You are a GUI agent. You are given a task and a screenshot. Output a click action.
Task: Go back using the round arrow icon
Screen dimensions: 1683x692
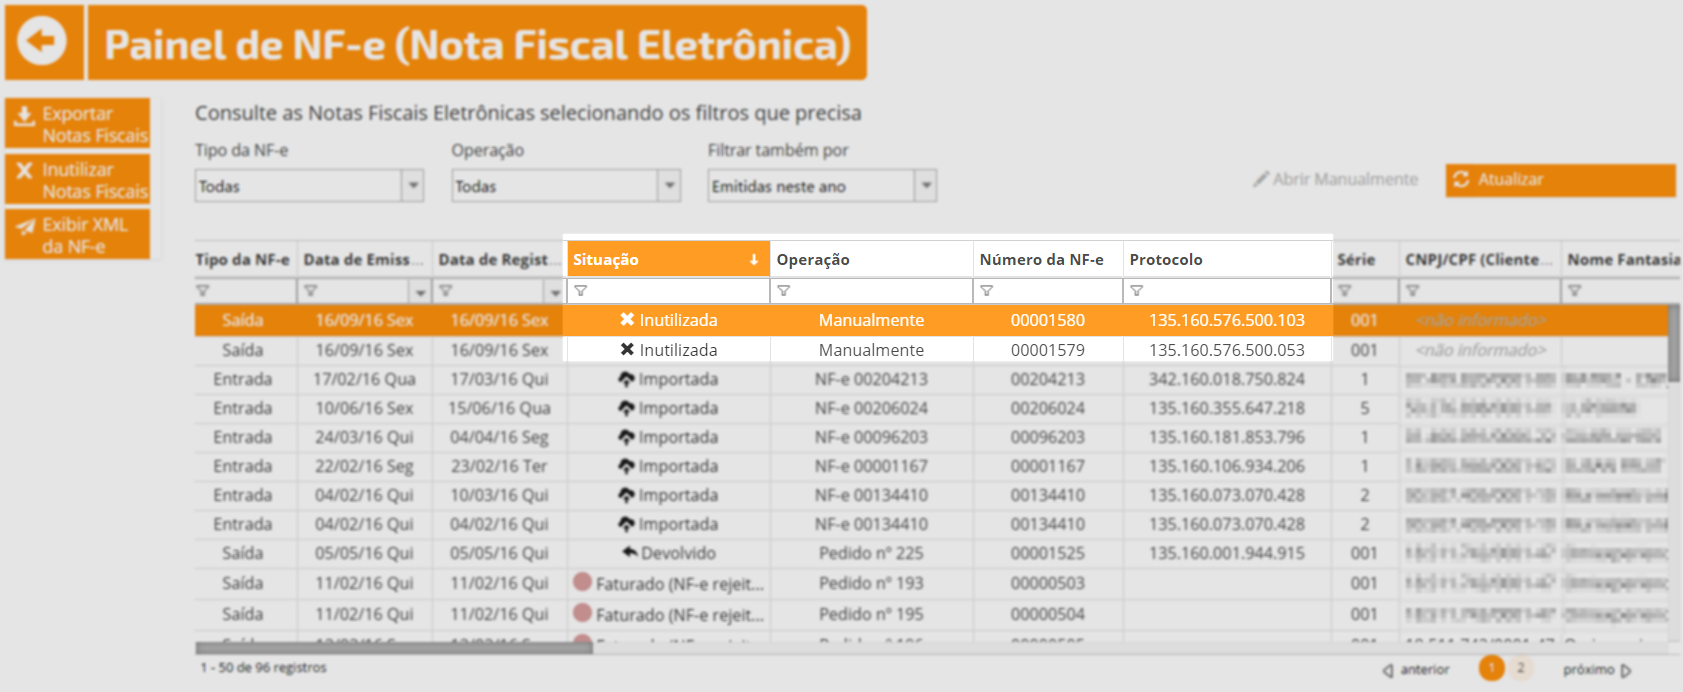pyautogui.click(x=42, y=42)
